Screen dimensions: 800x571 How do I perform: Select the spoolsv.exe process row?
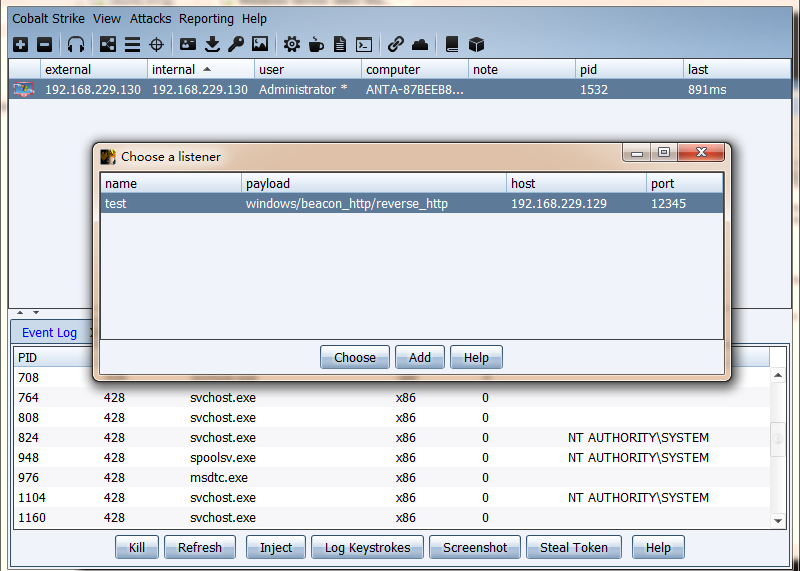[x=222, y=458]
